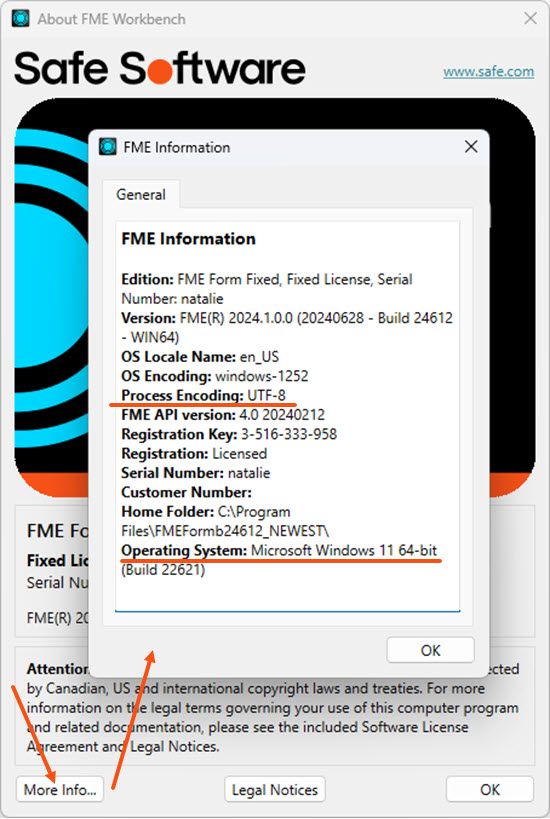
Task: Close the About FME Workbench window
Action: pos(530,19)
